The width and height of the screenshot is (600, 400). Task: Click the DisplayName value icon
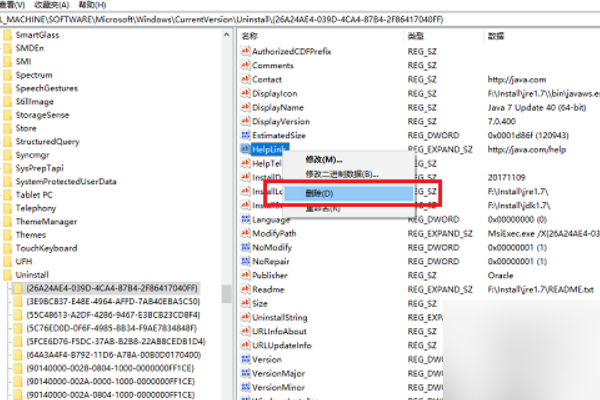[245, 107]
